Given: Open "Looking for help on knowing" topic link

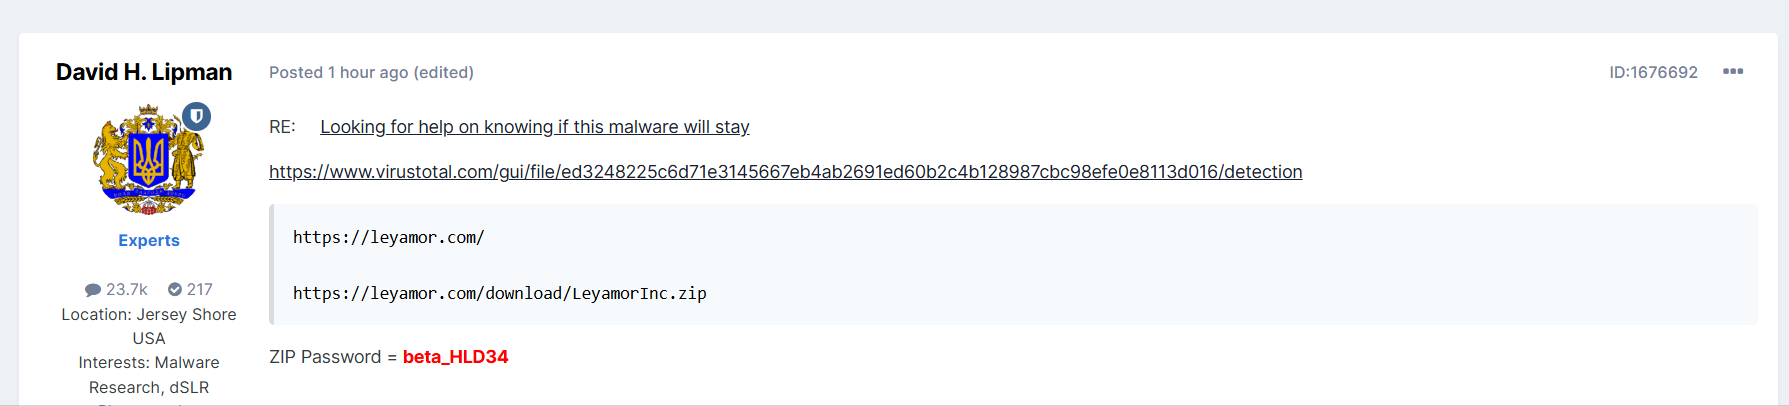Looking at the screenshot, I should (534, 127).
